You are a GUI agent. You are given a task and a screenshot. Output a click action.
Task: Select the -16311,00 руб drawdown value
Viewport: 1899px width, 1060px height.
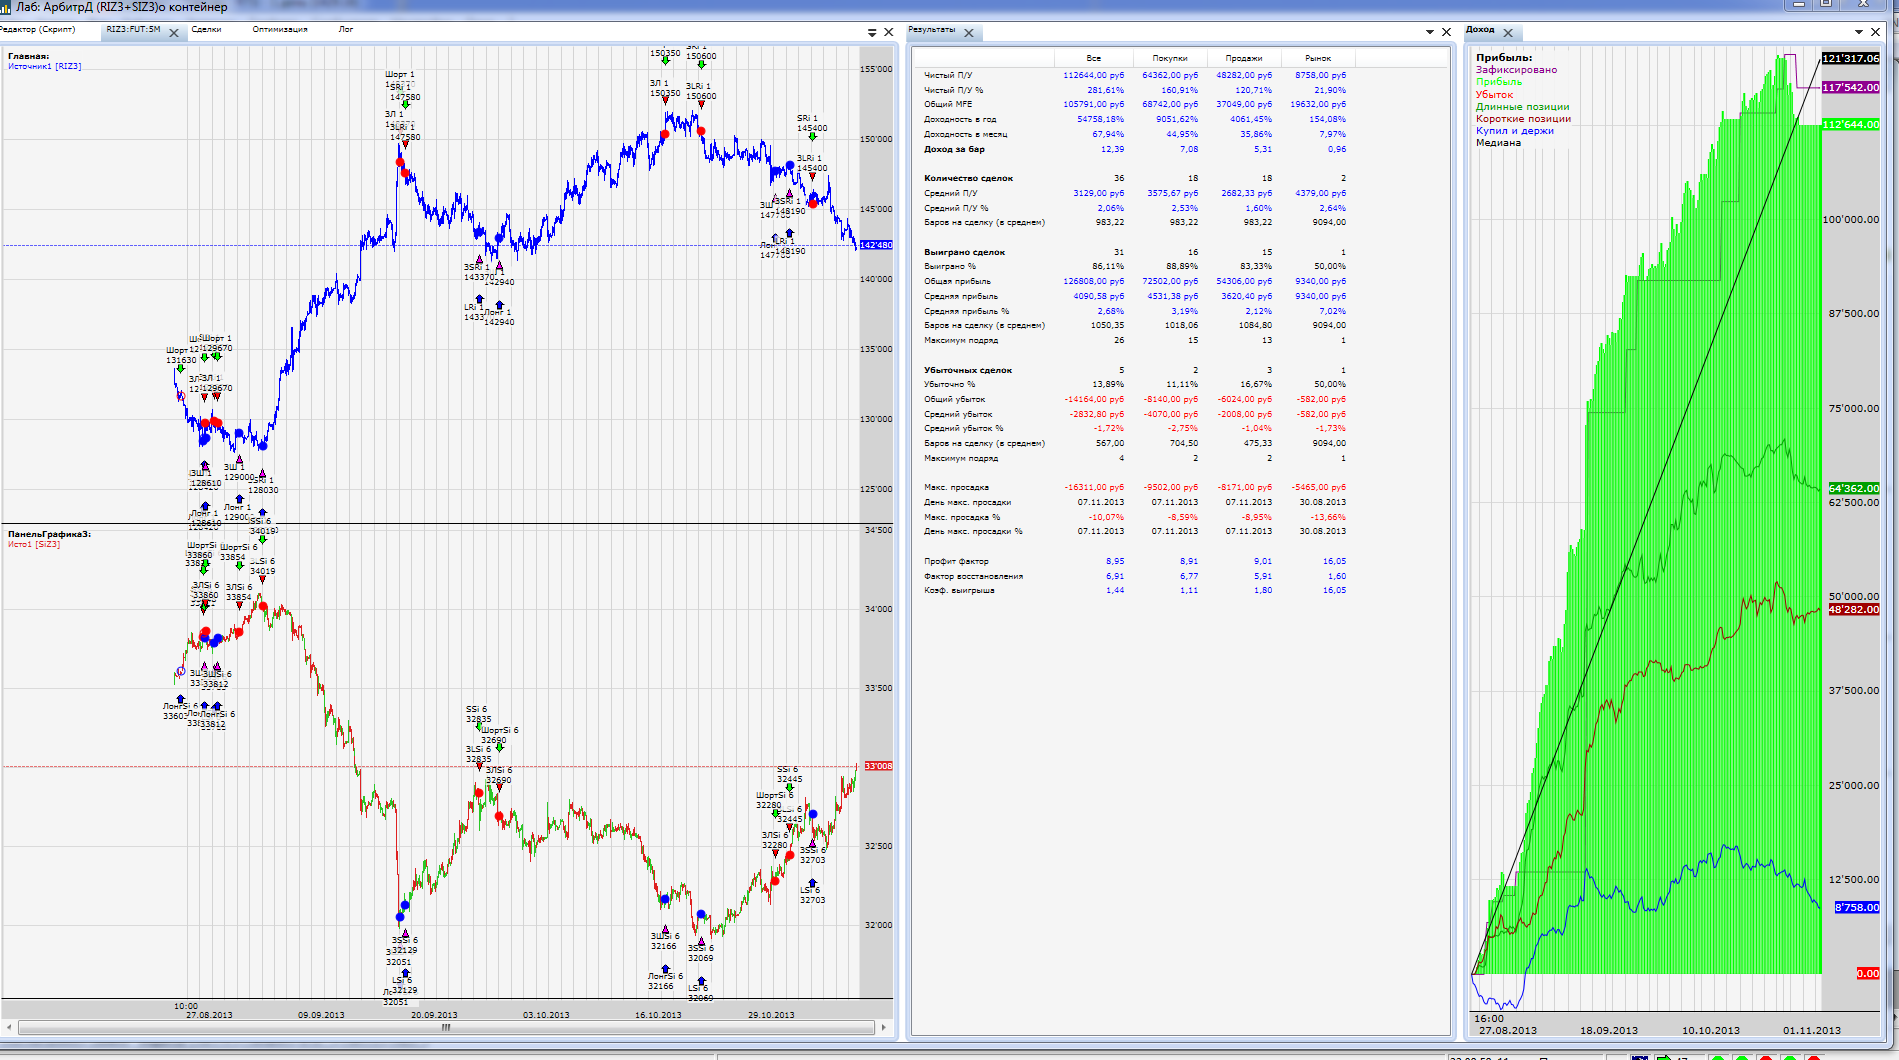(x=1094, y=487)
